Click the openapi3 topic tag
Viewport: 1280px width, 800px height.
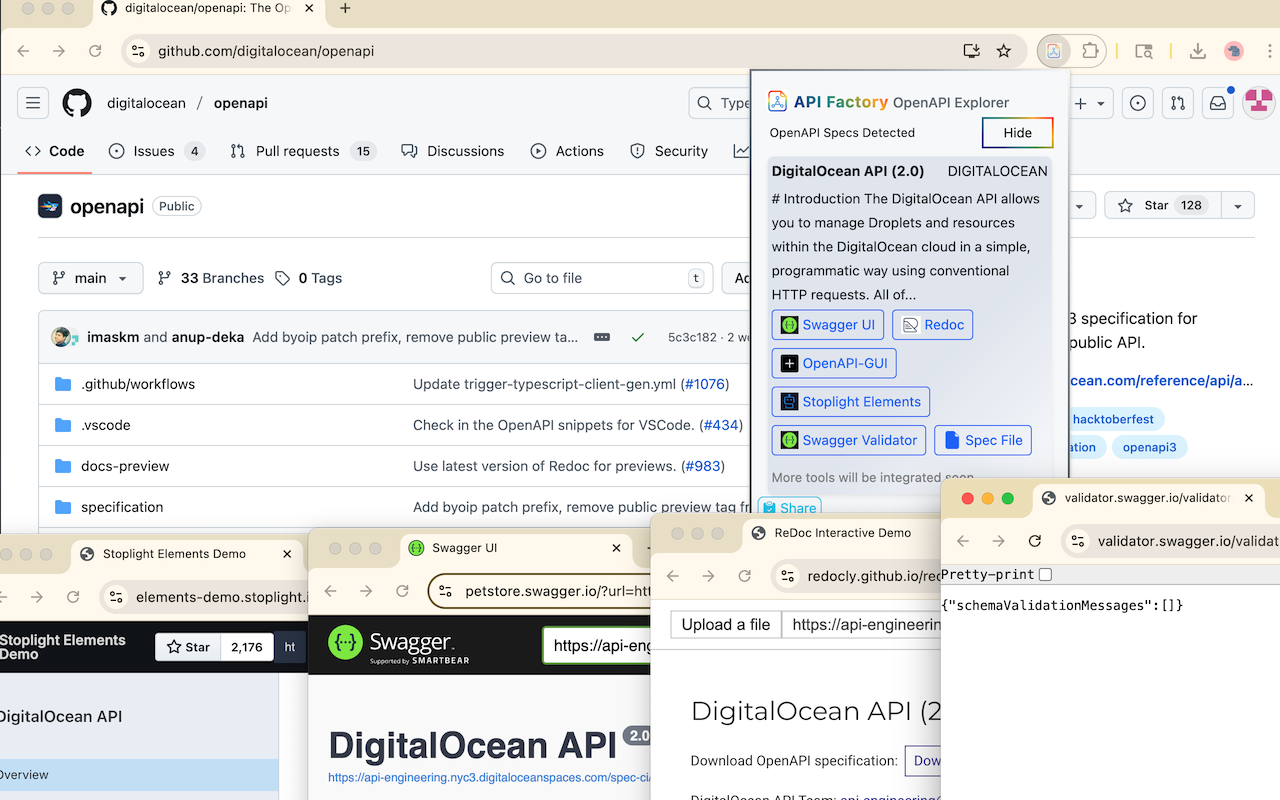tap(1149, 447)
